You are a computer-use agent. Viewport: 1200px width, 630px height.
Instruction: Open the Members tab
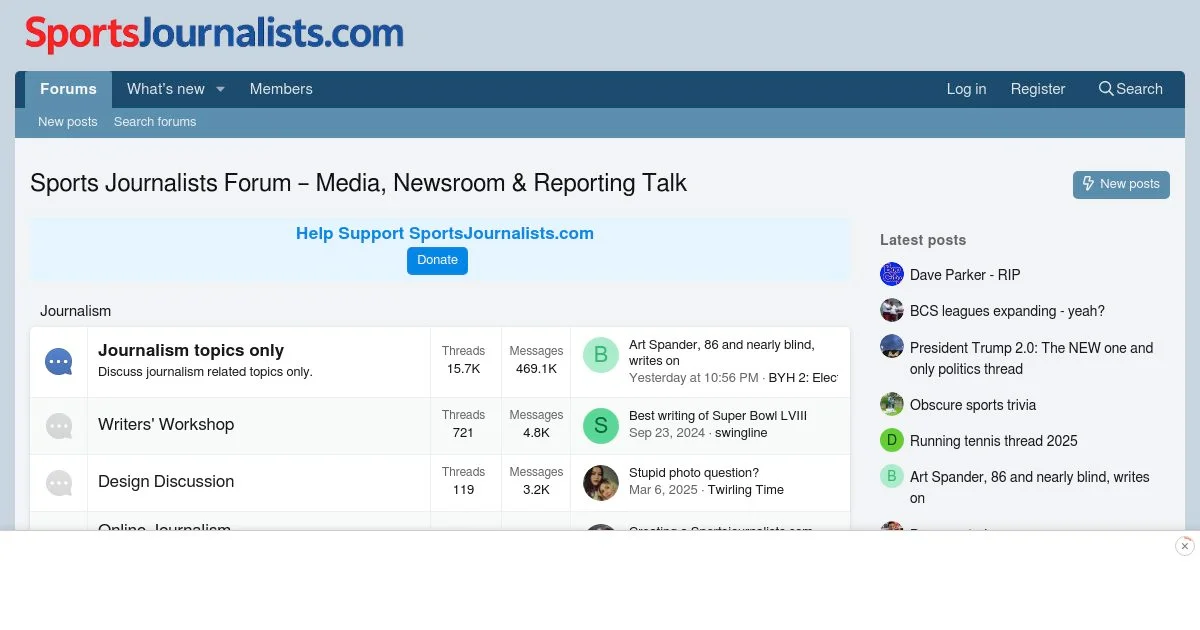tap(281, 89)
